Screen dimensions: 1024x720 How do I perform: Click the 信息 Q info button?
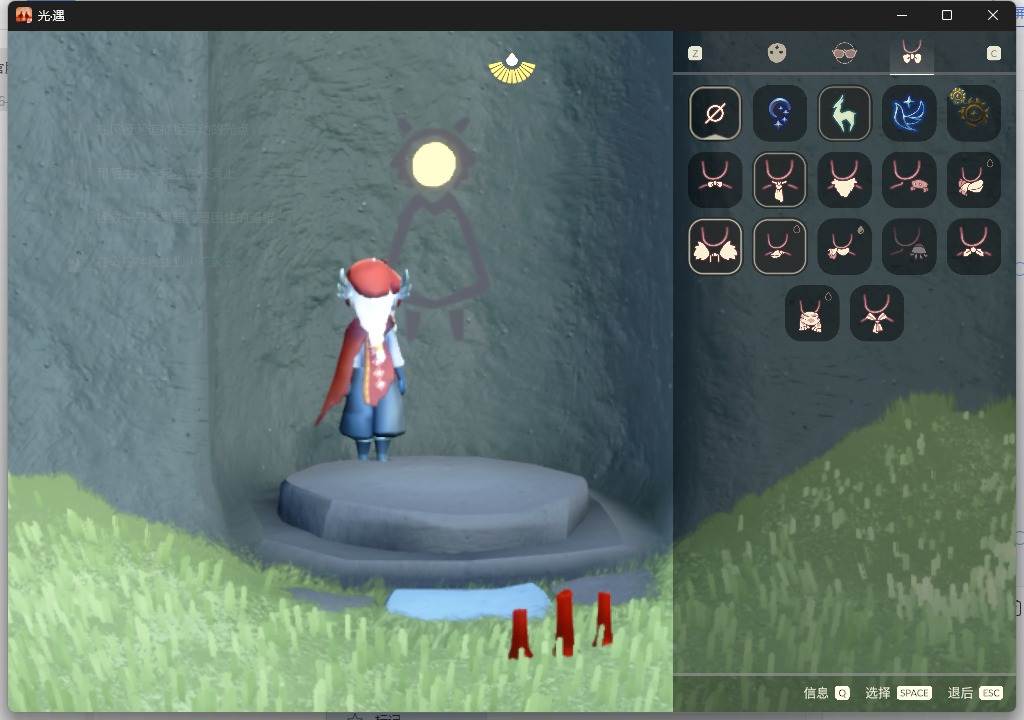(826, 693)
